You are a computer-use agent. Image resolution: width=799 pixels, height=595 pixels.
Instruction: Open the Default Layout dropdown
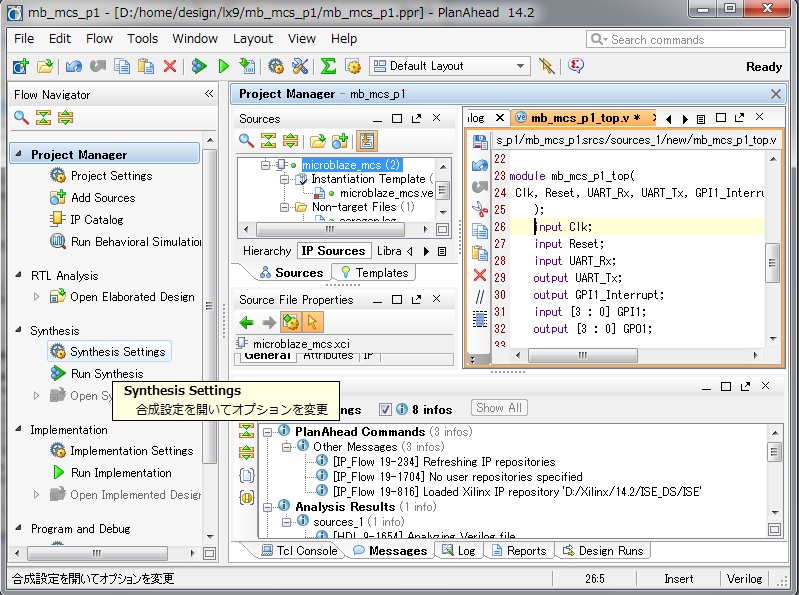pyautogui.click(x=450, y=66)
